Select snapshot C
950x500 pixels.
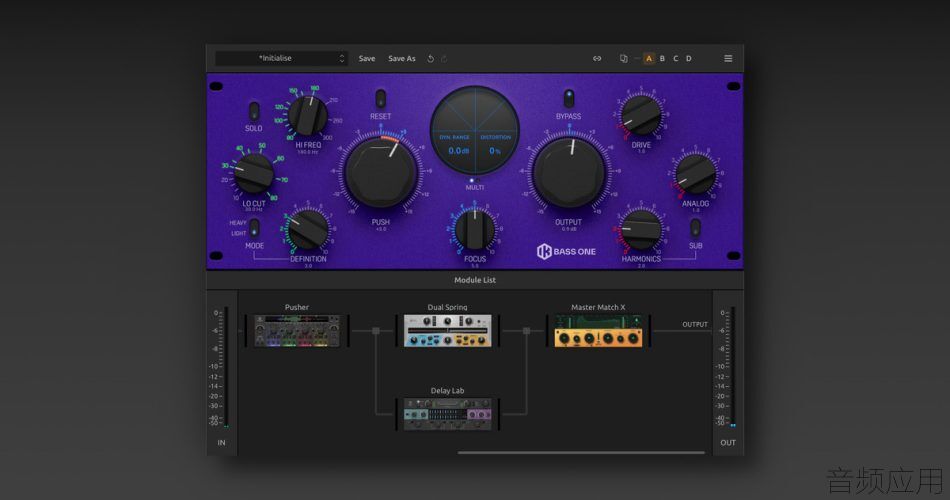click(676, 59)
